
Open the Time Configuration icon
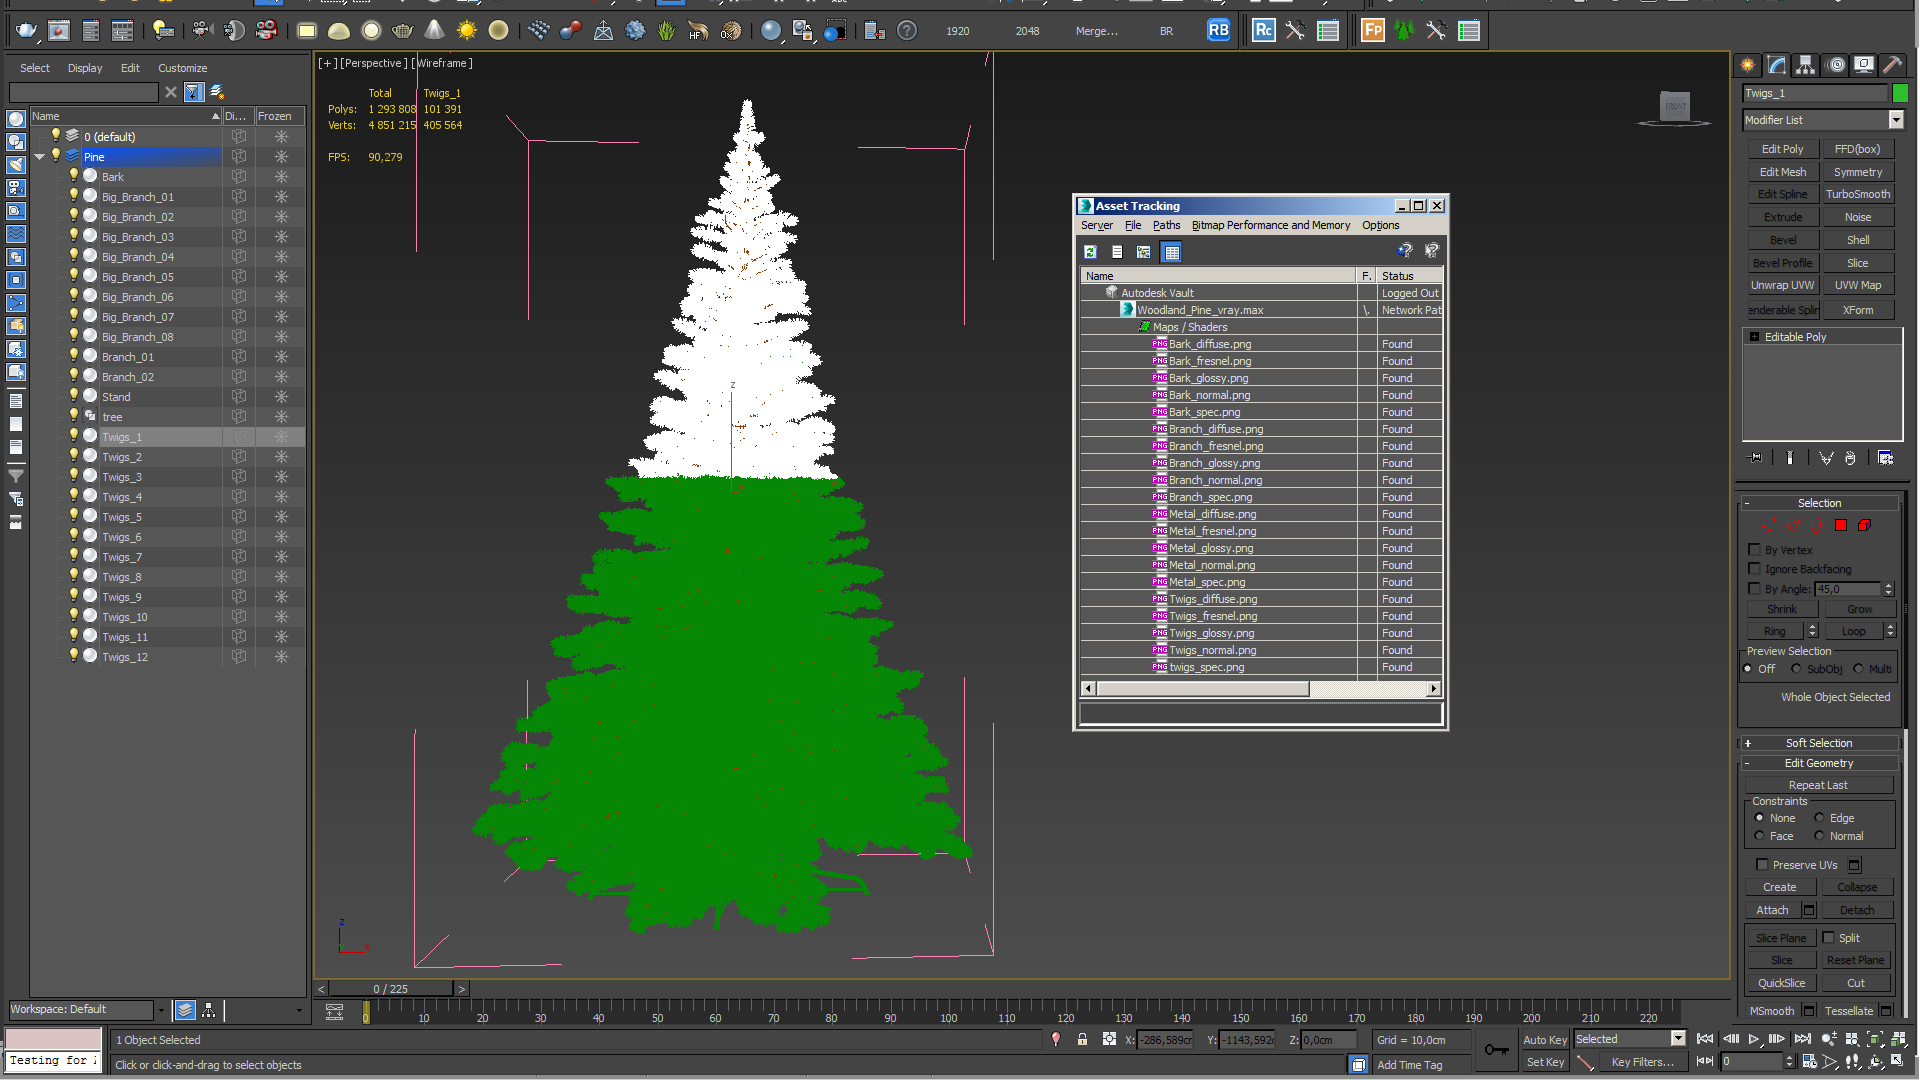click(x=1809, y=1062)
